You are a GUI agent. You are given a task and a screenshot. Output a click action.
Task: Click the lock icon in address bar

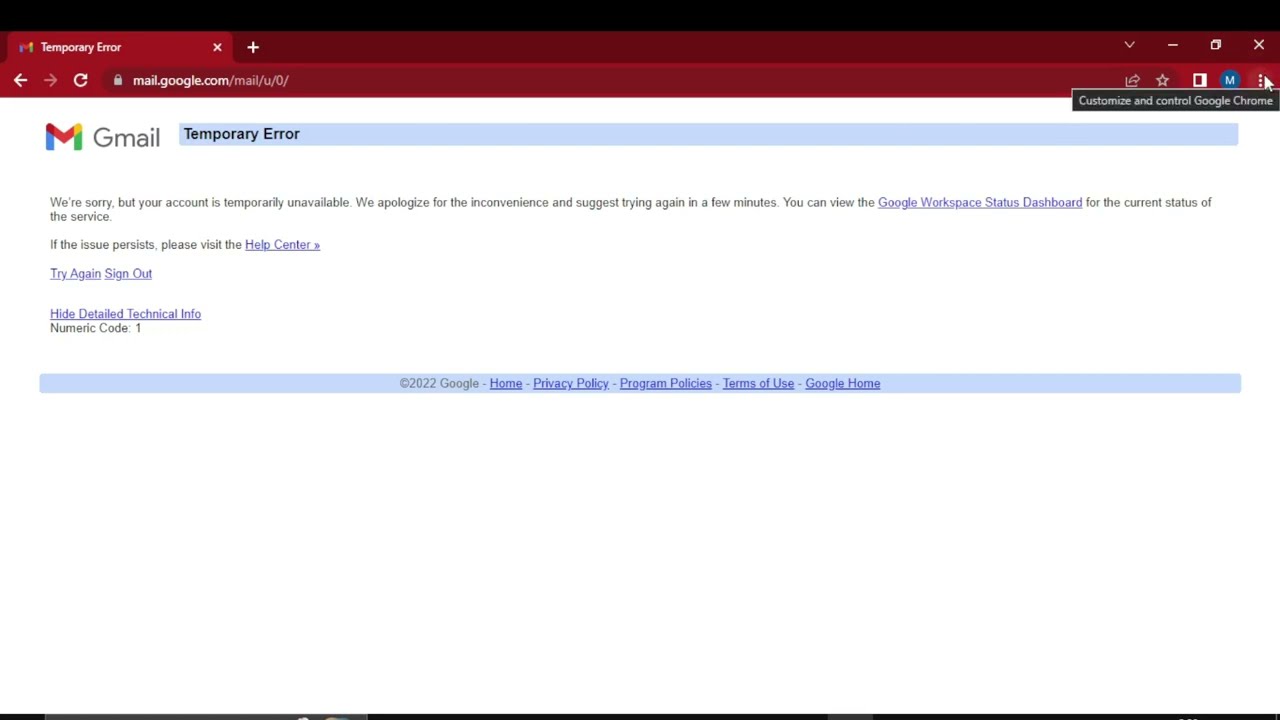tap(118, 80)
